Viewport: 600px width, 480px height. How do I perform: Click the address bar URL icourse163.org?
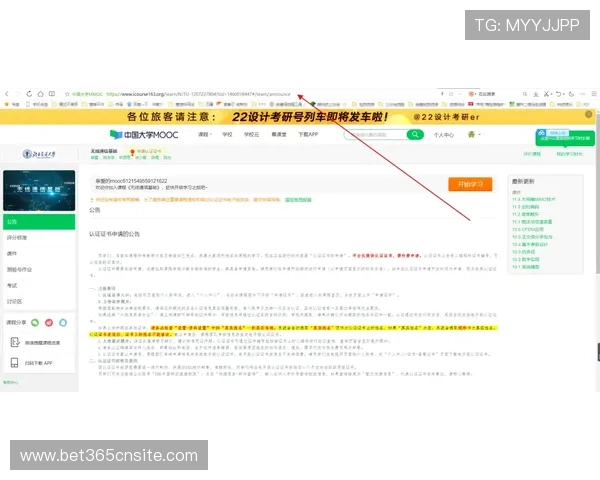tap(198, 94)
